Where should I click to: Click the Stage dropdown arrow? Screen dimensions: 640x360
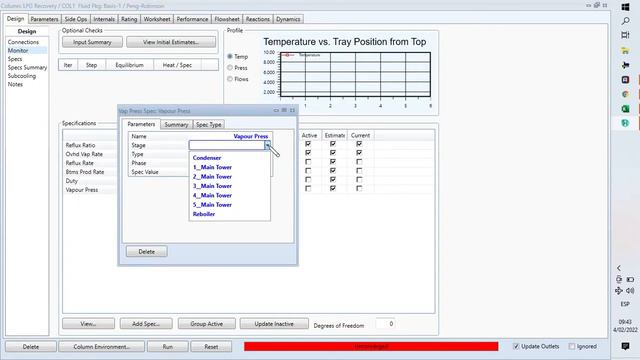[267, 145]
